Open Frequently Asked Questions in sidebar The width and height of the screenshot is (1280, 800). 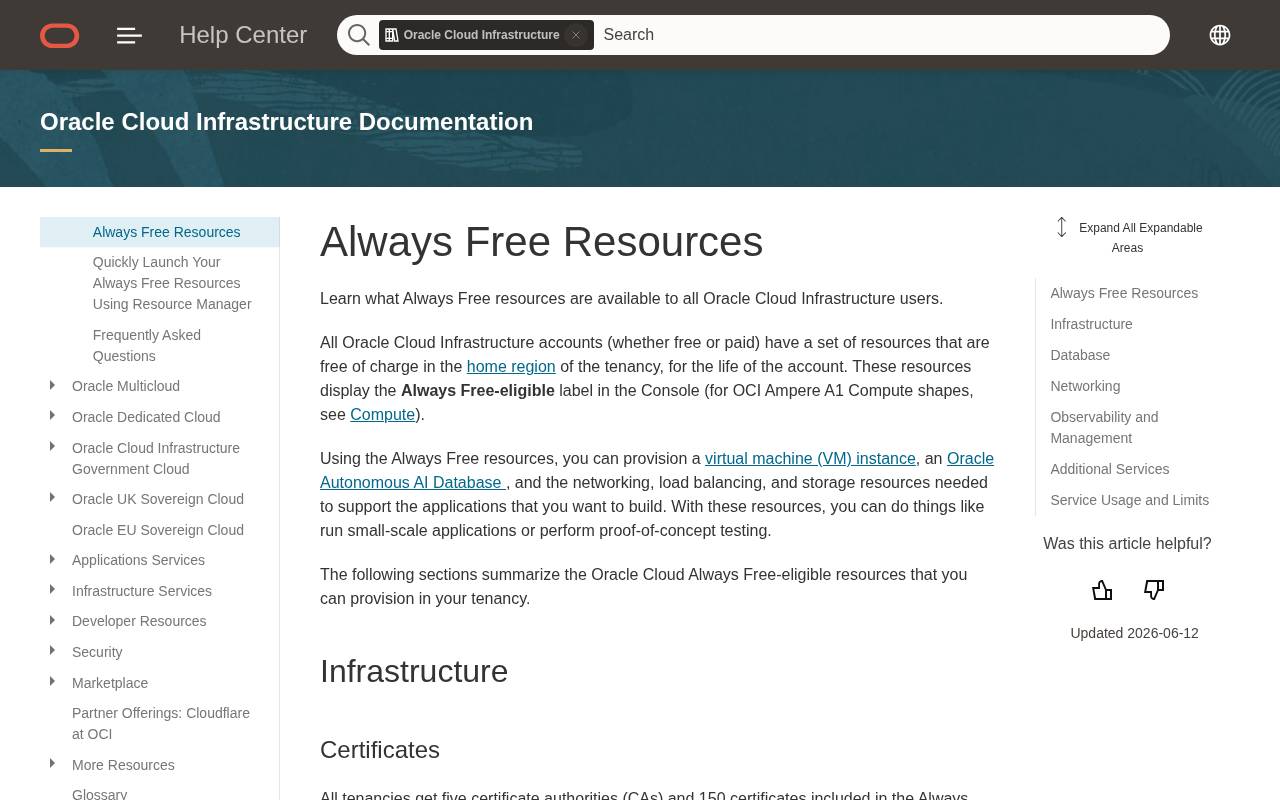(x=147, y=345)
